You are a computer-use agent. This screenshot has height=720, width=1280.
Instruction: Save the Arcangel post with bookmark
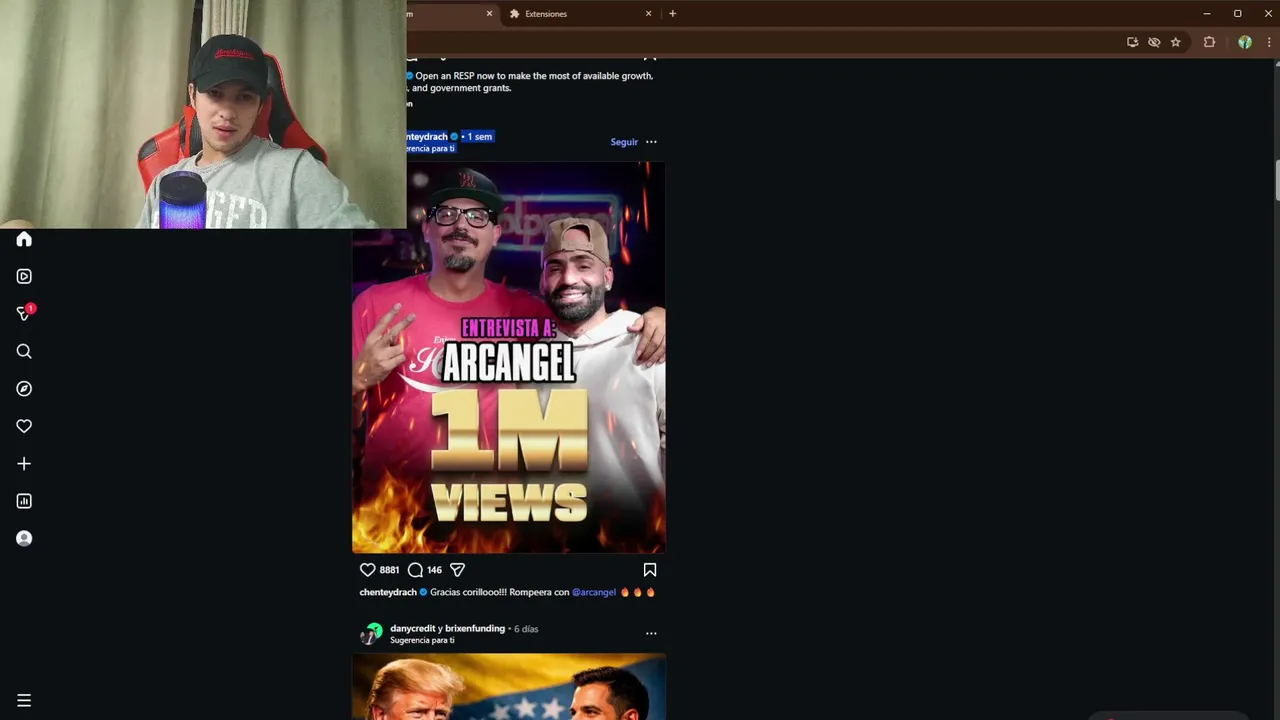point(650,570)
